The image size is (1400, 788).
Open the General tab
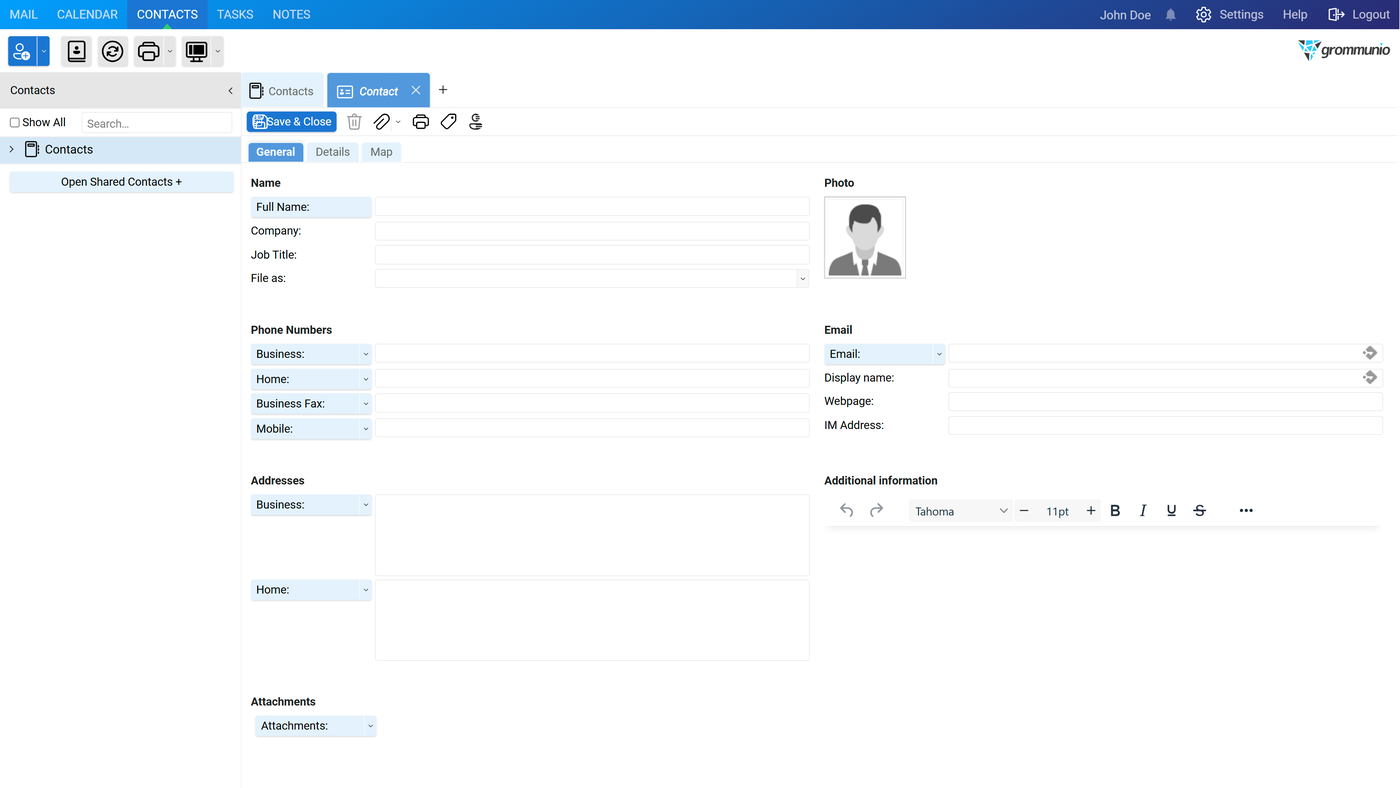click(x=276, y=152)
